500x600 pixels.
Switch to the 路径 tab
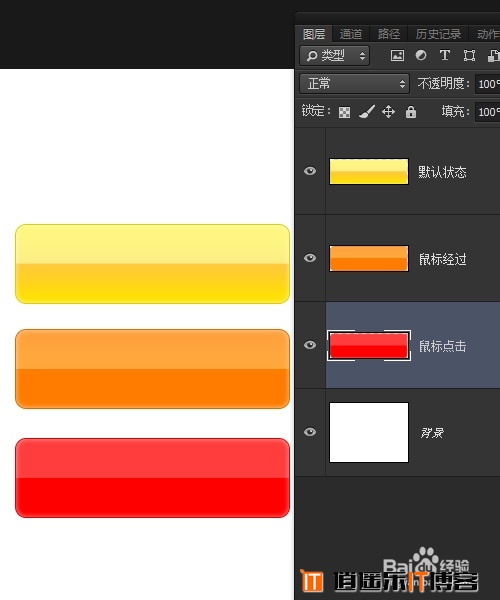click(389, 34)
